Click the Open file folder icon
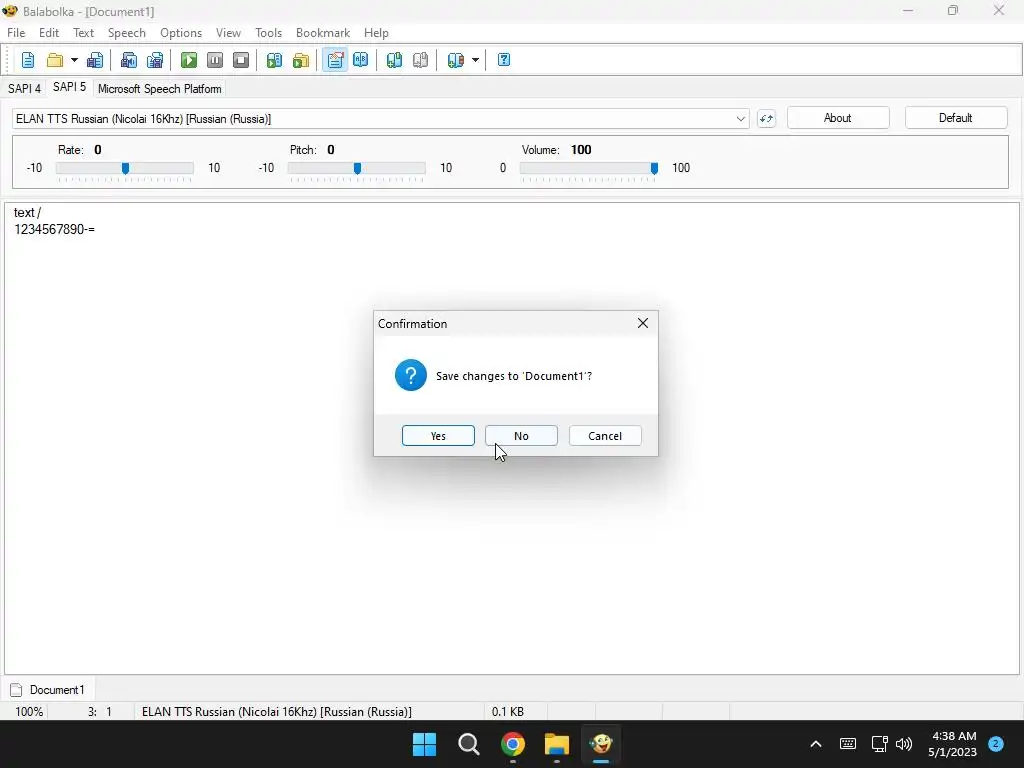The image size is (1024, 768). click(x=55, y=60)
